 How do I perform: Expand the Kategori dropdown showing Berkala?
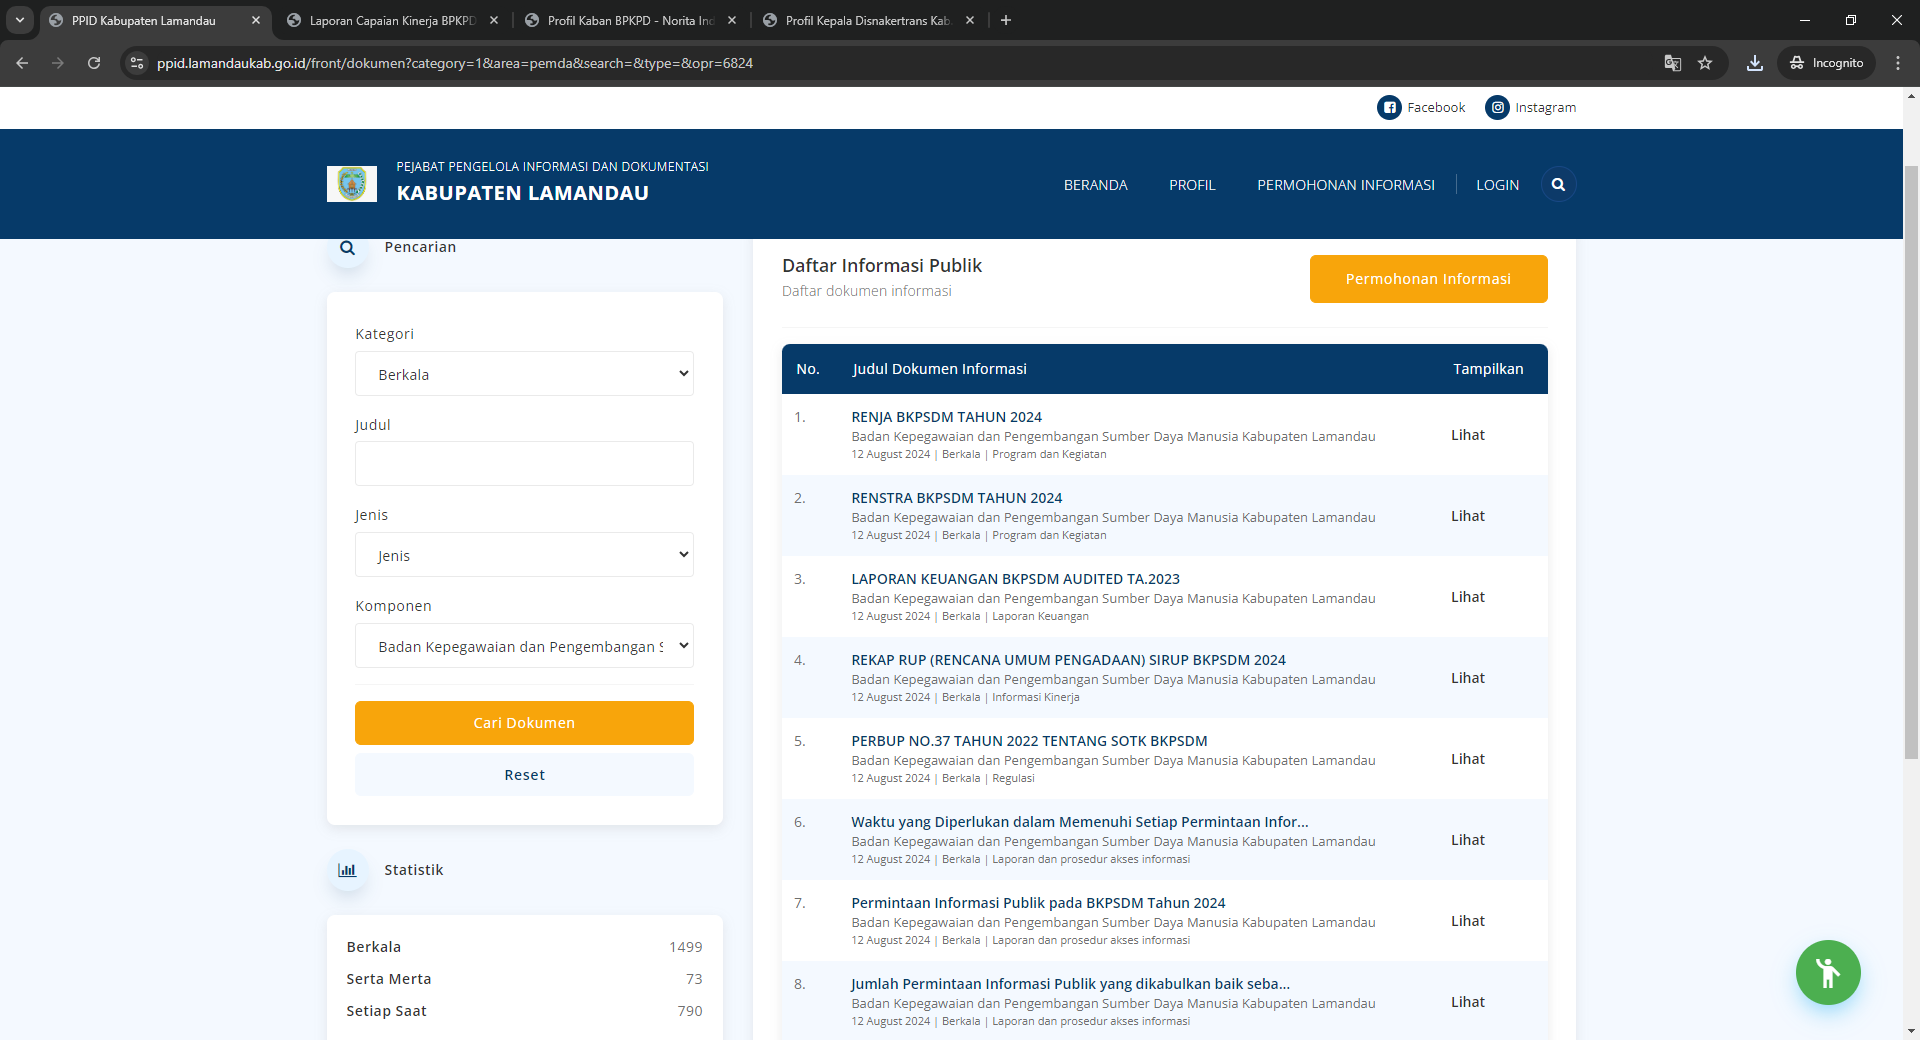(524, 374)
